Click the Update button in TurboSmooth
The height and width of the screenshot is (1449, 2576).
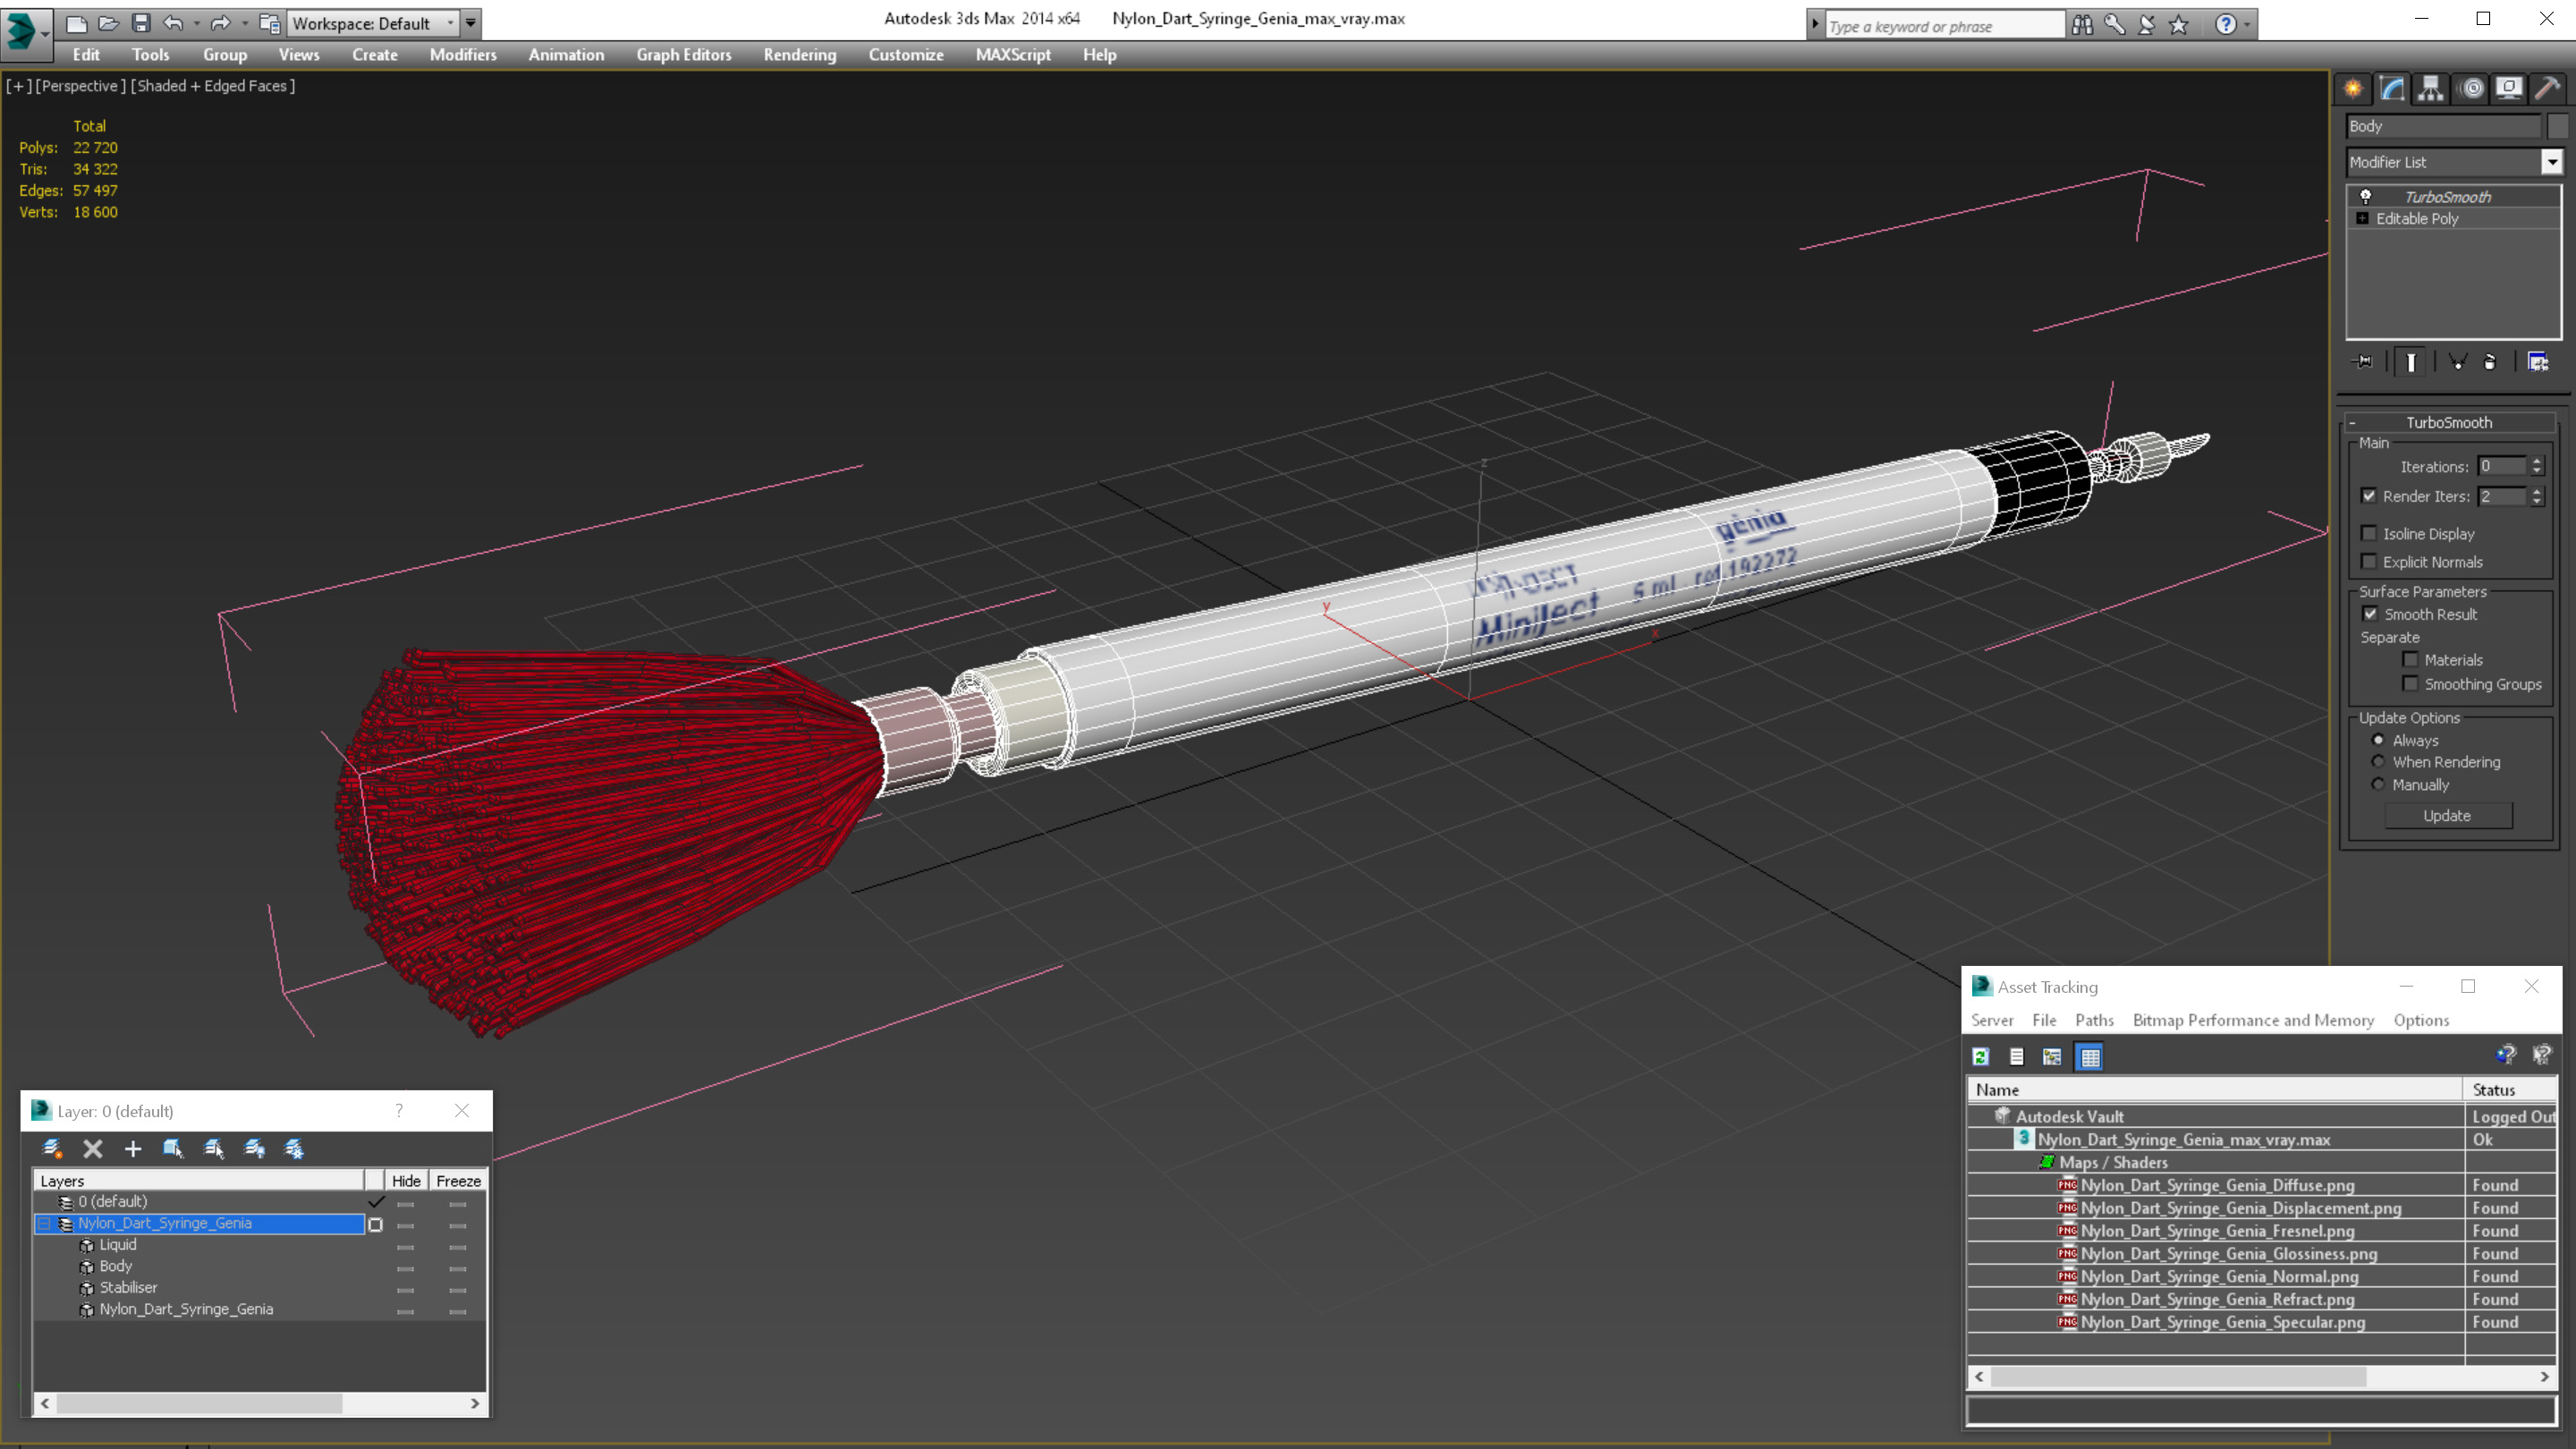(x=2447, y=816)
